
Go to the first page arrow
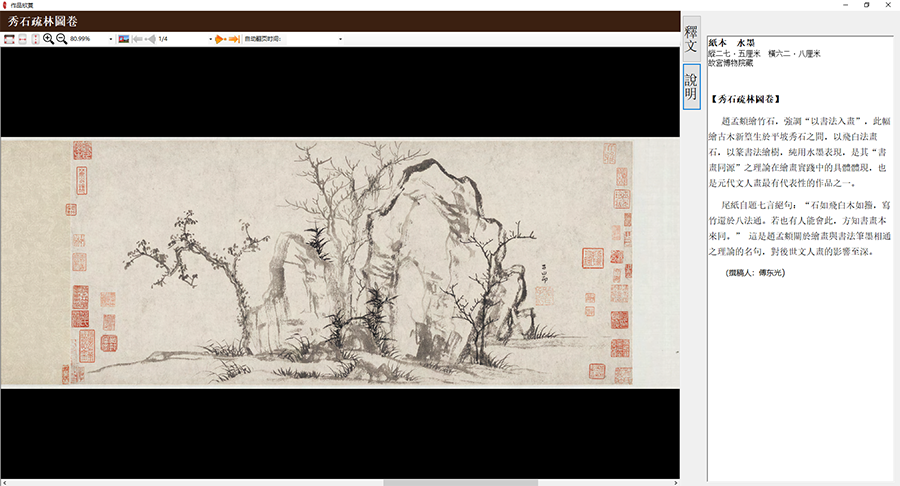click(137, 39)
